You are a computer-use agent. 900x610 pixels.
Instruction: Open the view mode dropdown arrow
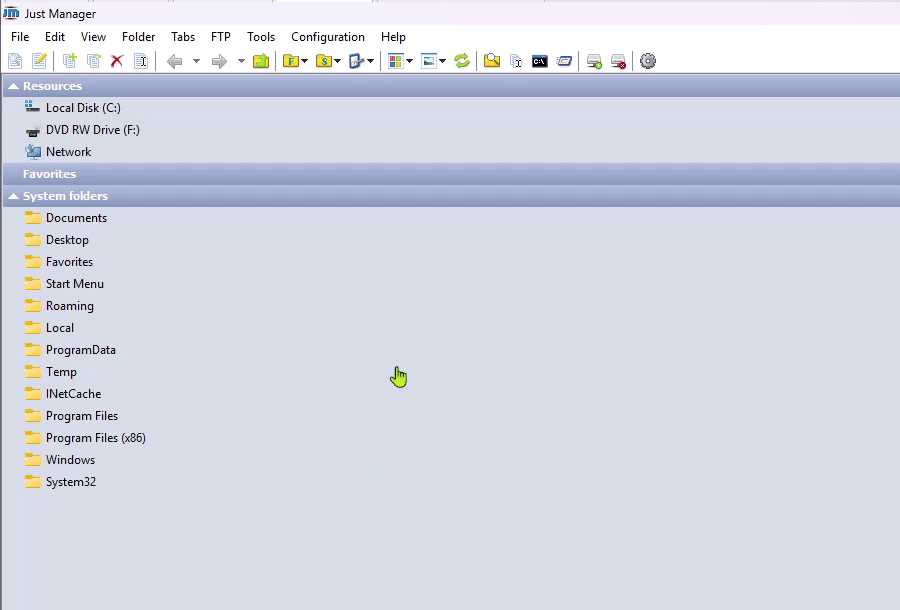pos(409,61)
